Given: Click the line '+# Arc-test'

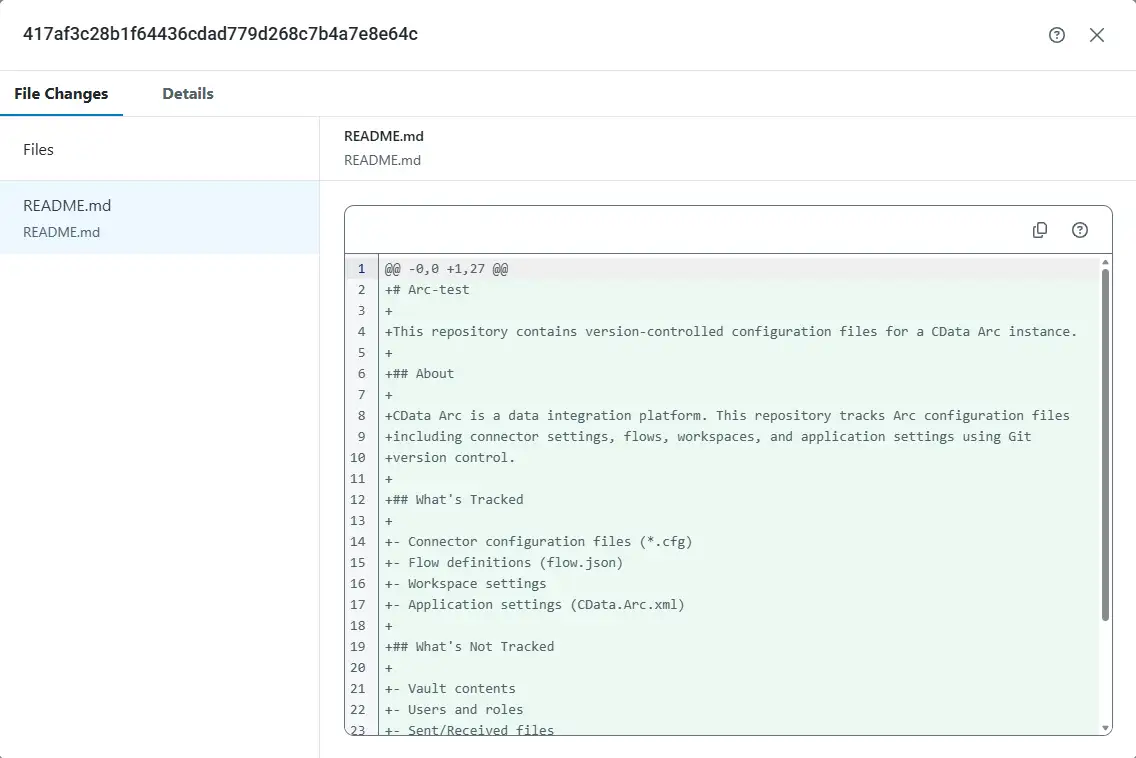Looking at the screenshot, I should 427,290.
